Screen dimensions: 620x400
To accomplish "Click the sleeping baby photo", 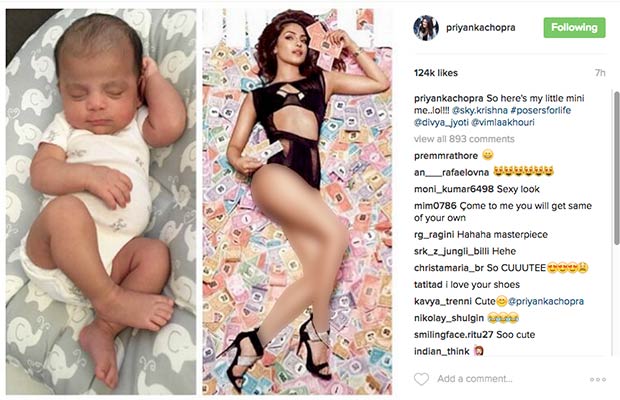I will (x=101, y=202).
